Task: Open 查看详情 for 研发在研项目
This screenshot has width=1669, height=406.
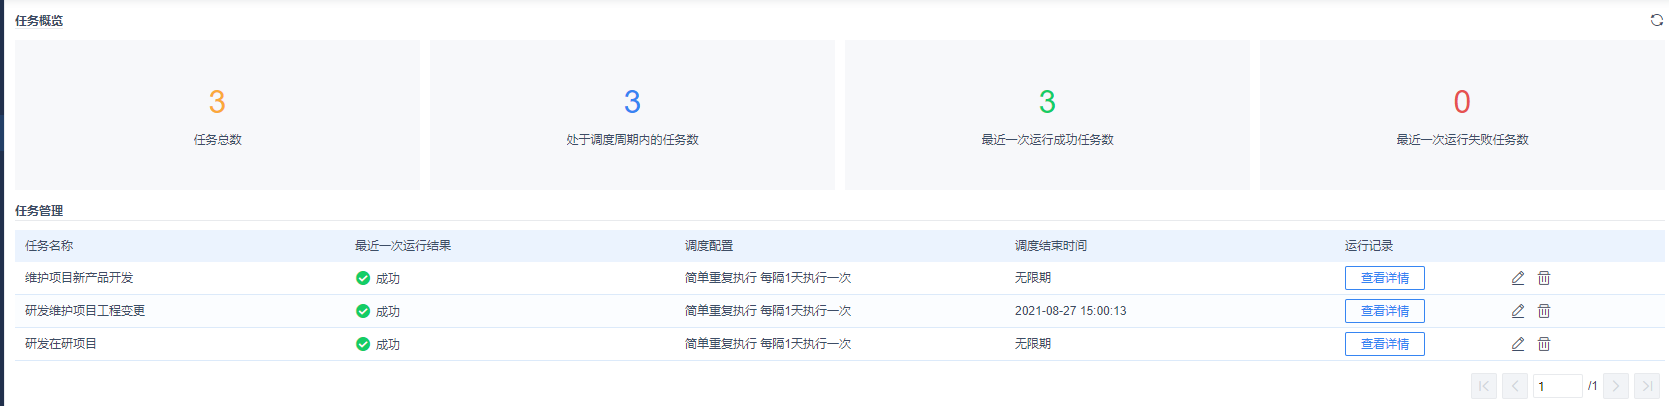Action: pyautogui.click(x=1384, y=344)
